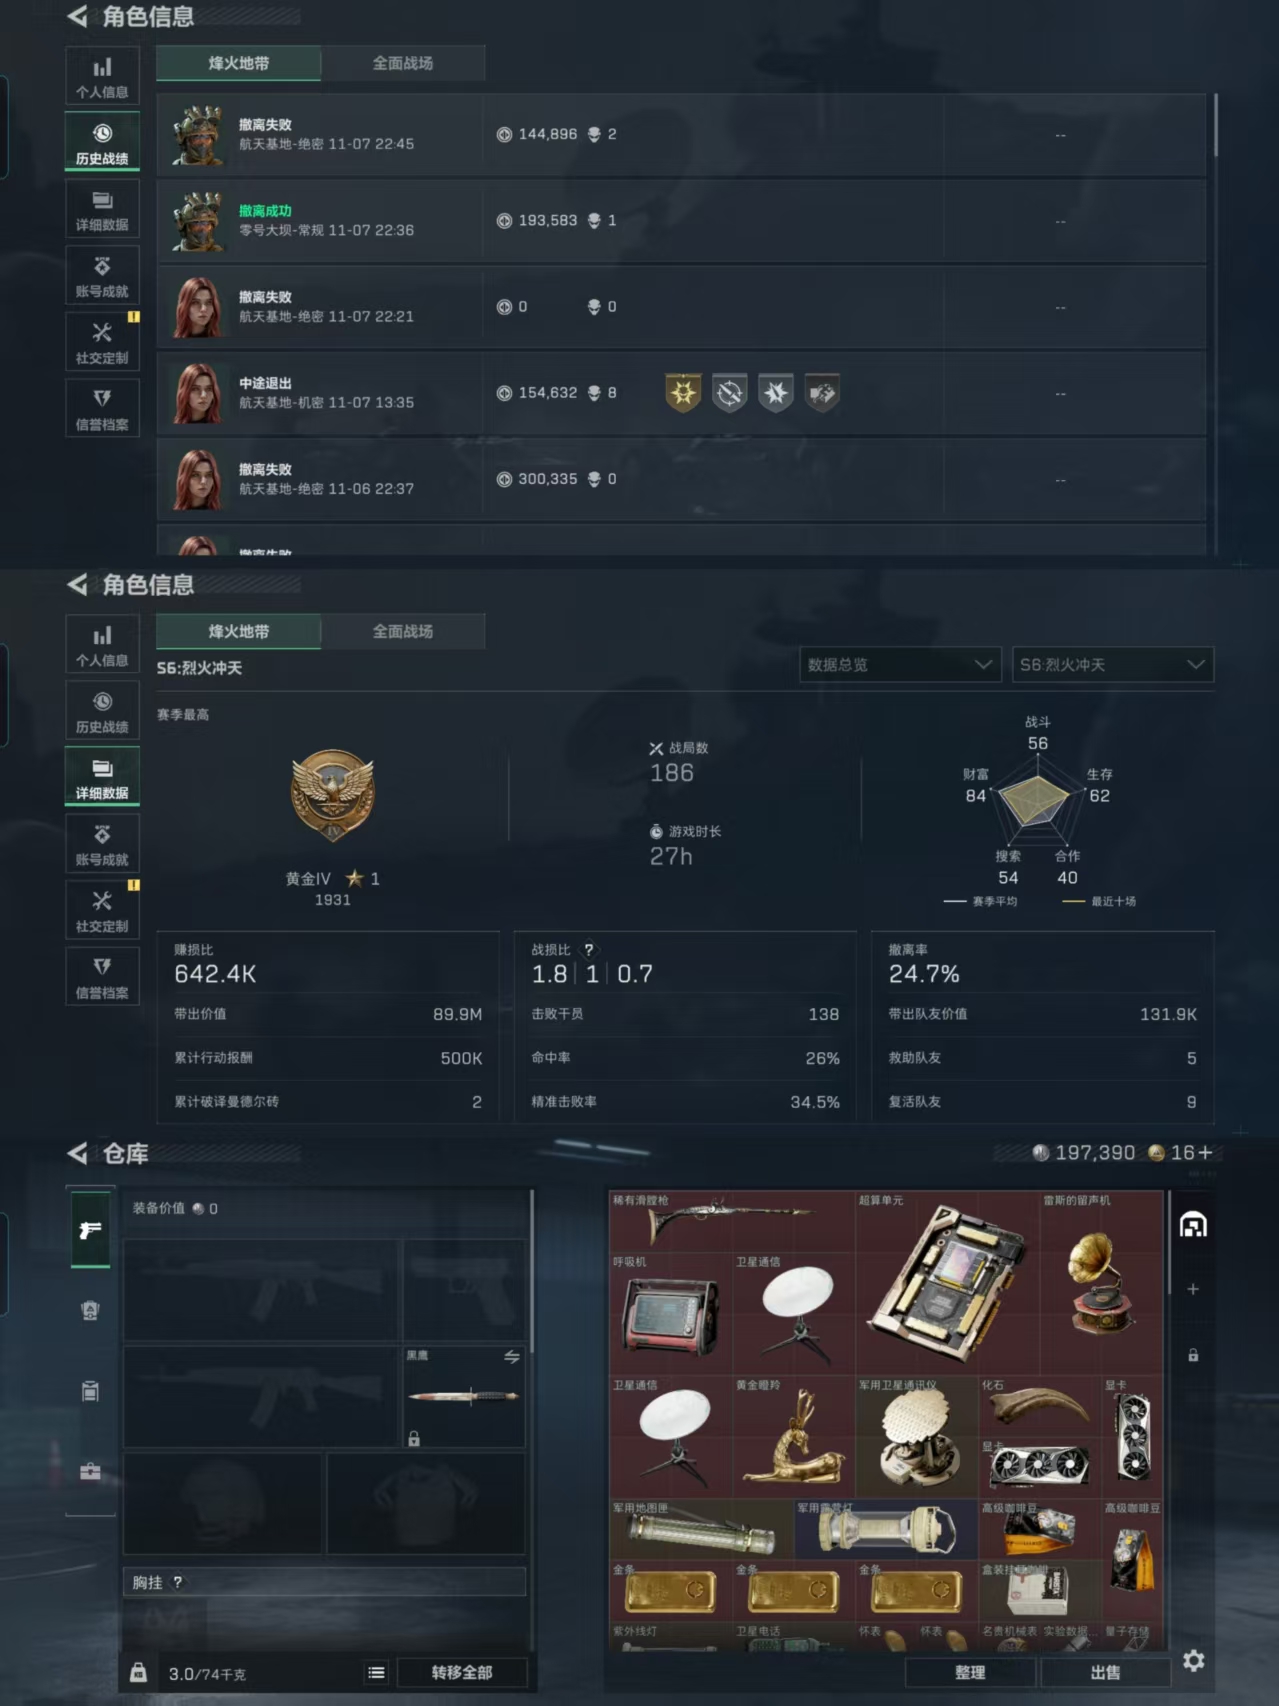Image resolution: width=1279 pixels, height=1706 pixels.
Task: Select 烽火地带 tab in detailed data panel
Action: pos(238,631)
